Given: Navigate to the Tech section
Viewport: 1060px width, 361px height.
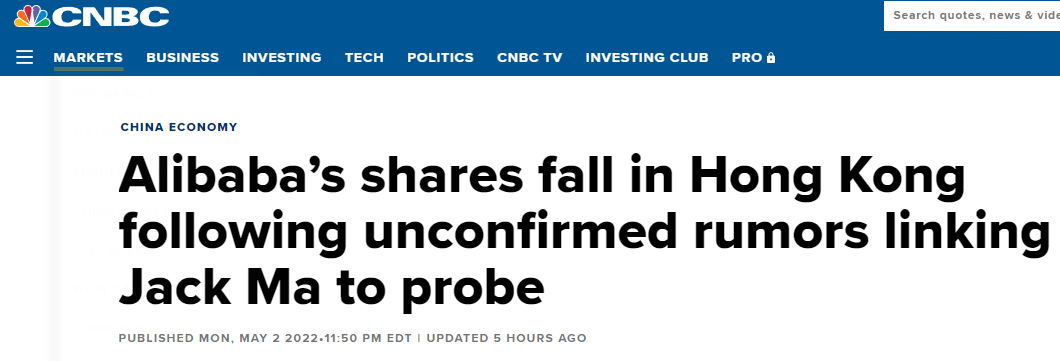Looking at the screenshot, I should point(364,57).
